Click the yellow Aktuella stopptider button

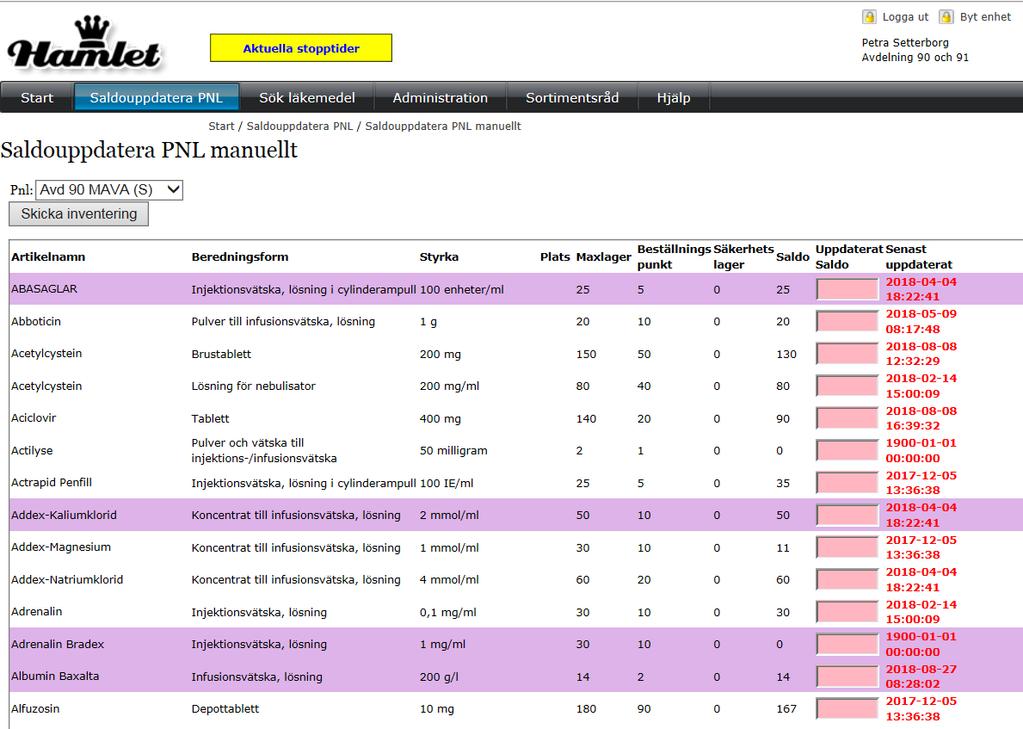pyautogui.click(x=301, y=48)
